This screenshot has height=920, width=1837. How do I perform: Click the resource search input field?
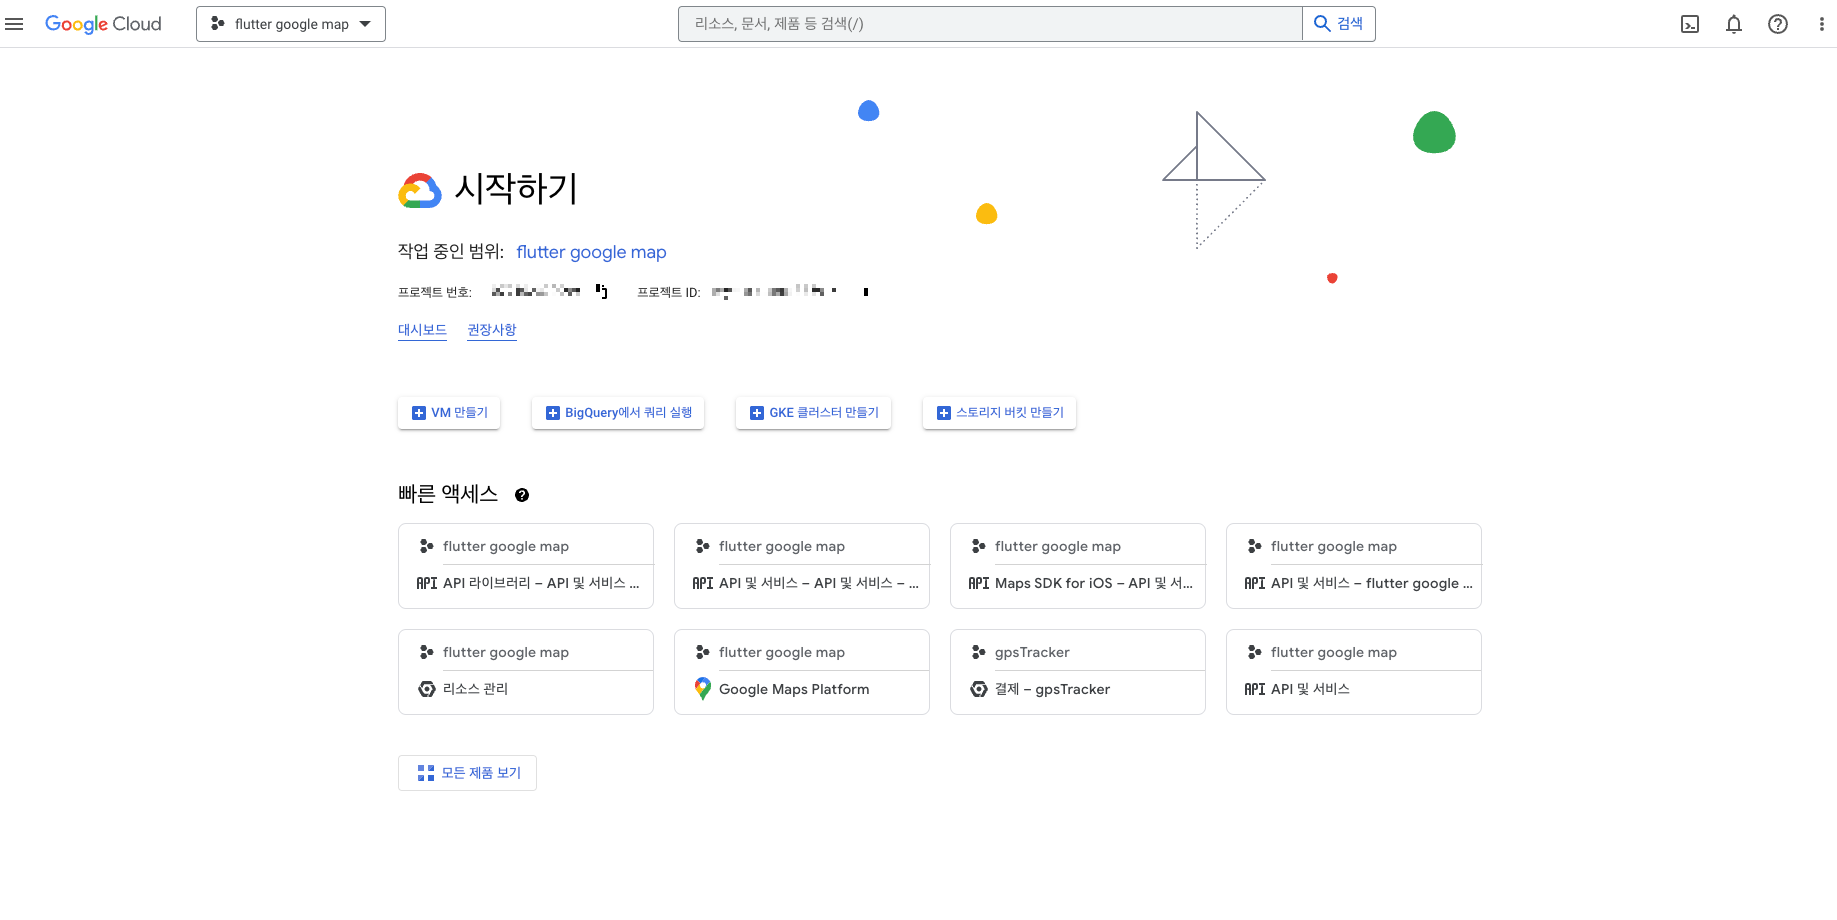[x=990, y=24]
